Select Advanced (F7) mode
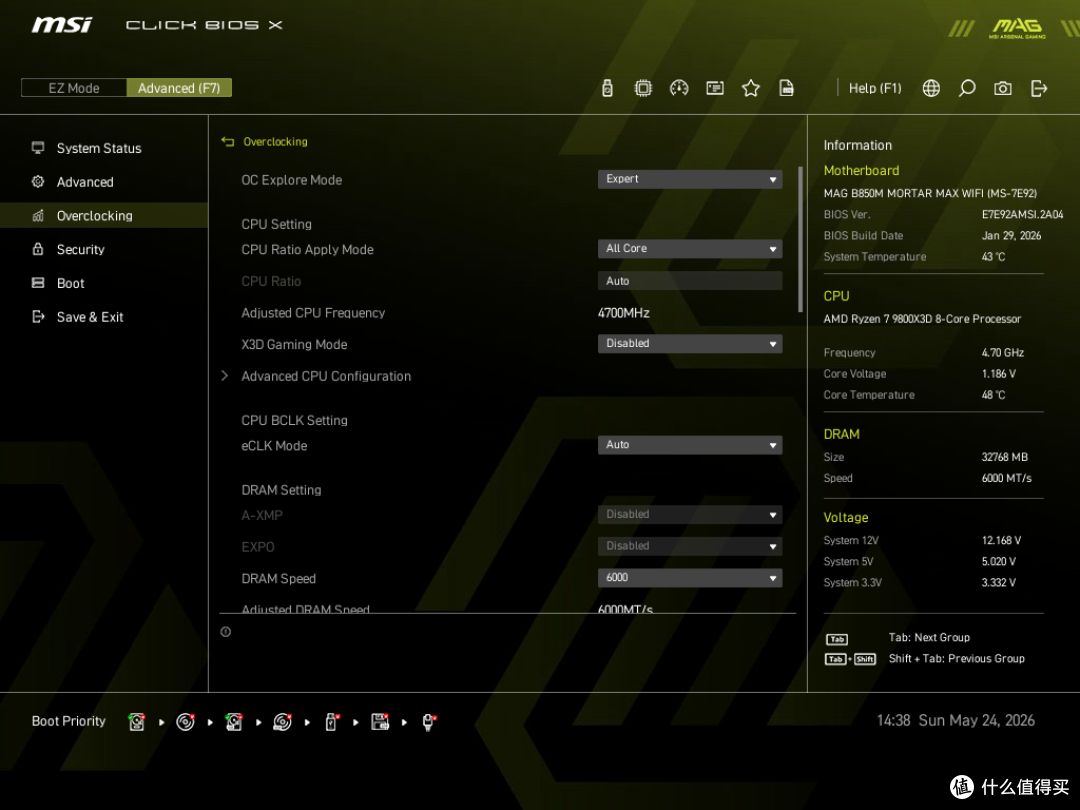Viewport: 1080px width, 810px height. [179, 88]
